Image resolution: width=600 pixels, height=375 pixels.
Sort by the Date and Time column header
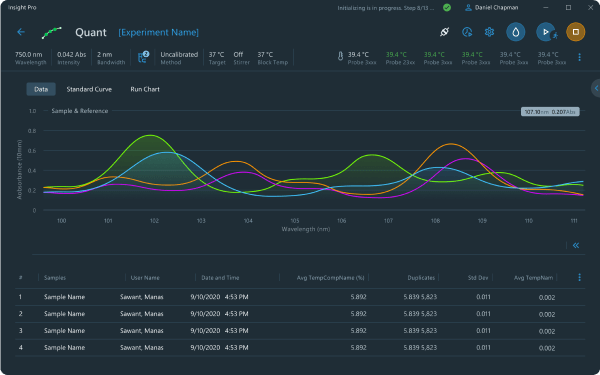(220, 278)
